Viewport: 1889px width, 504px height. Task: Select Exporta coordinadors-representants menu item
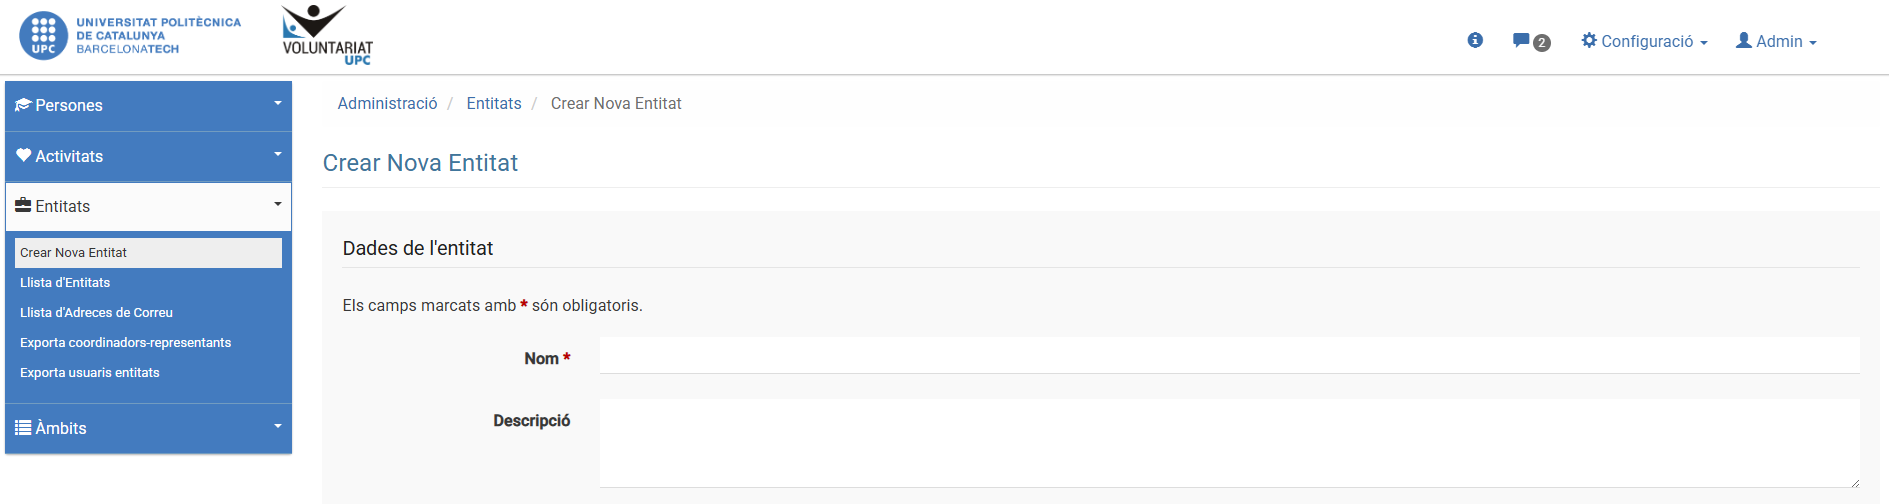click(125, 343)
